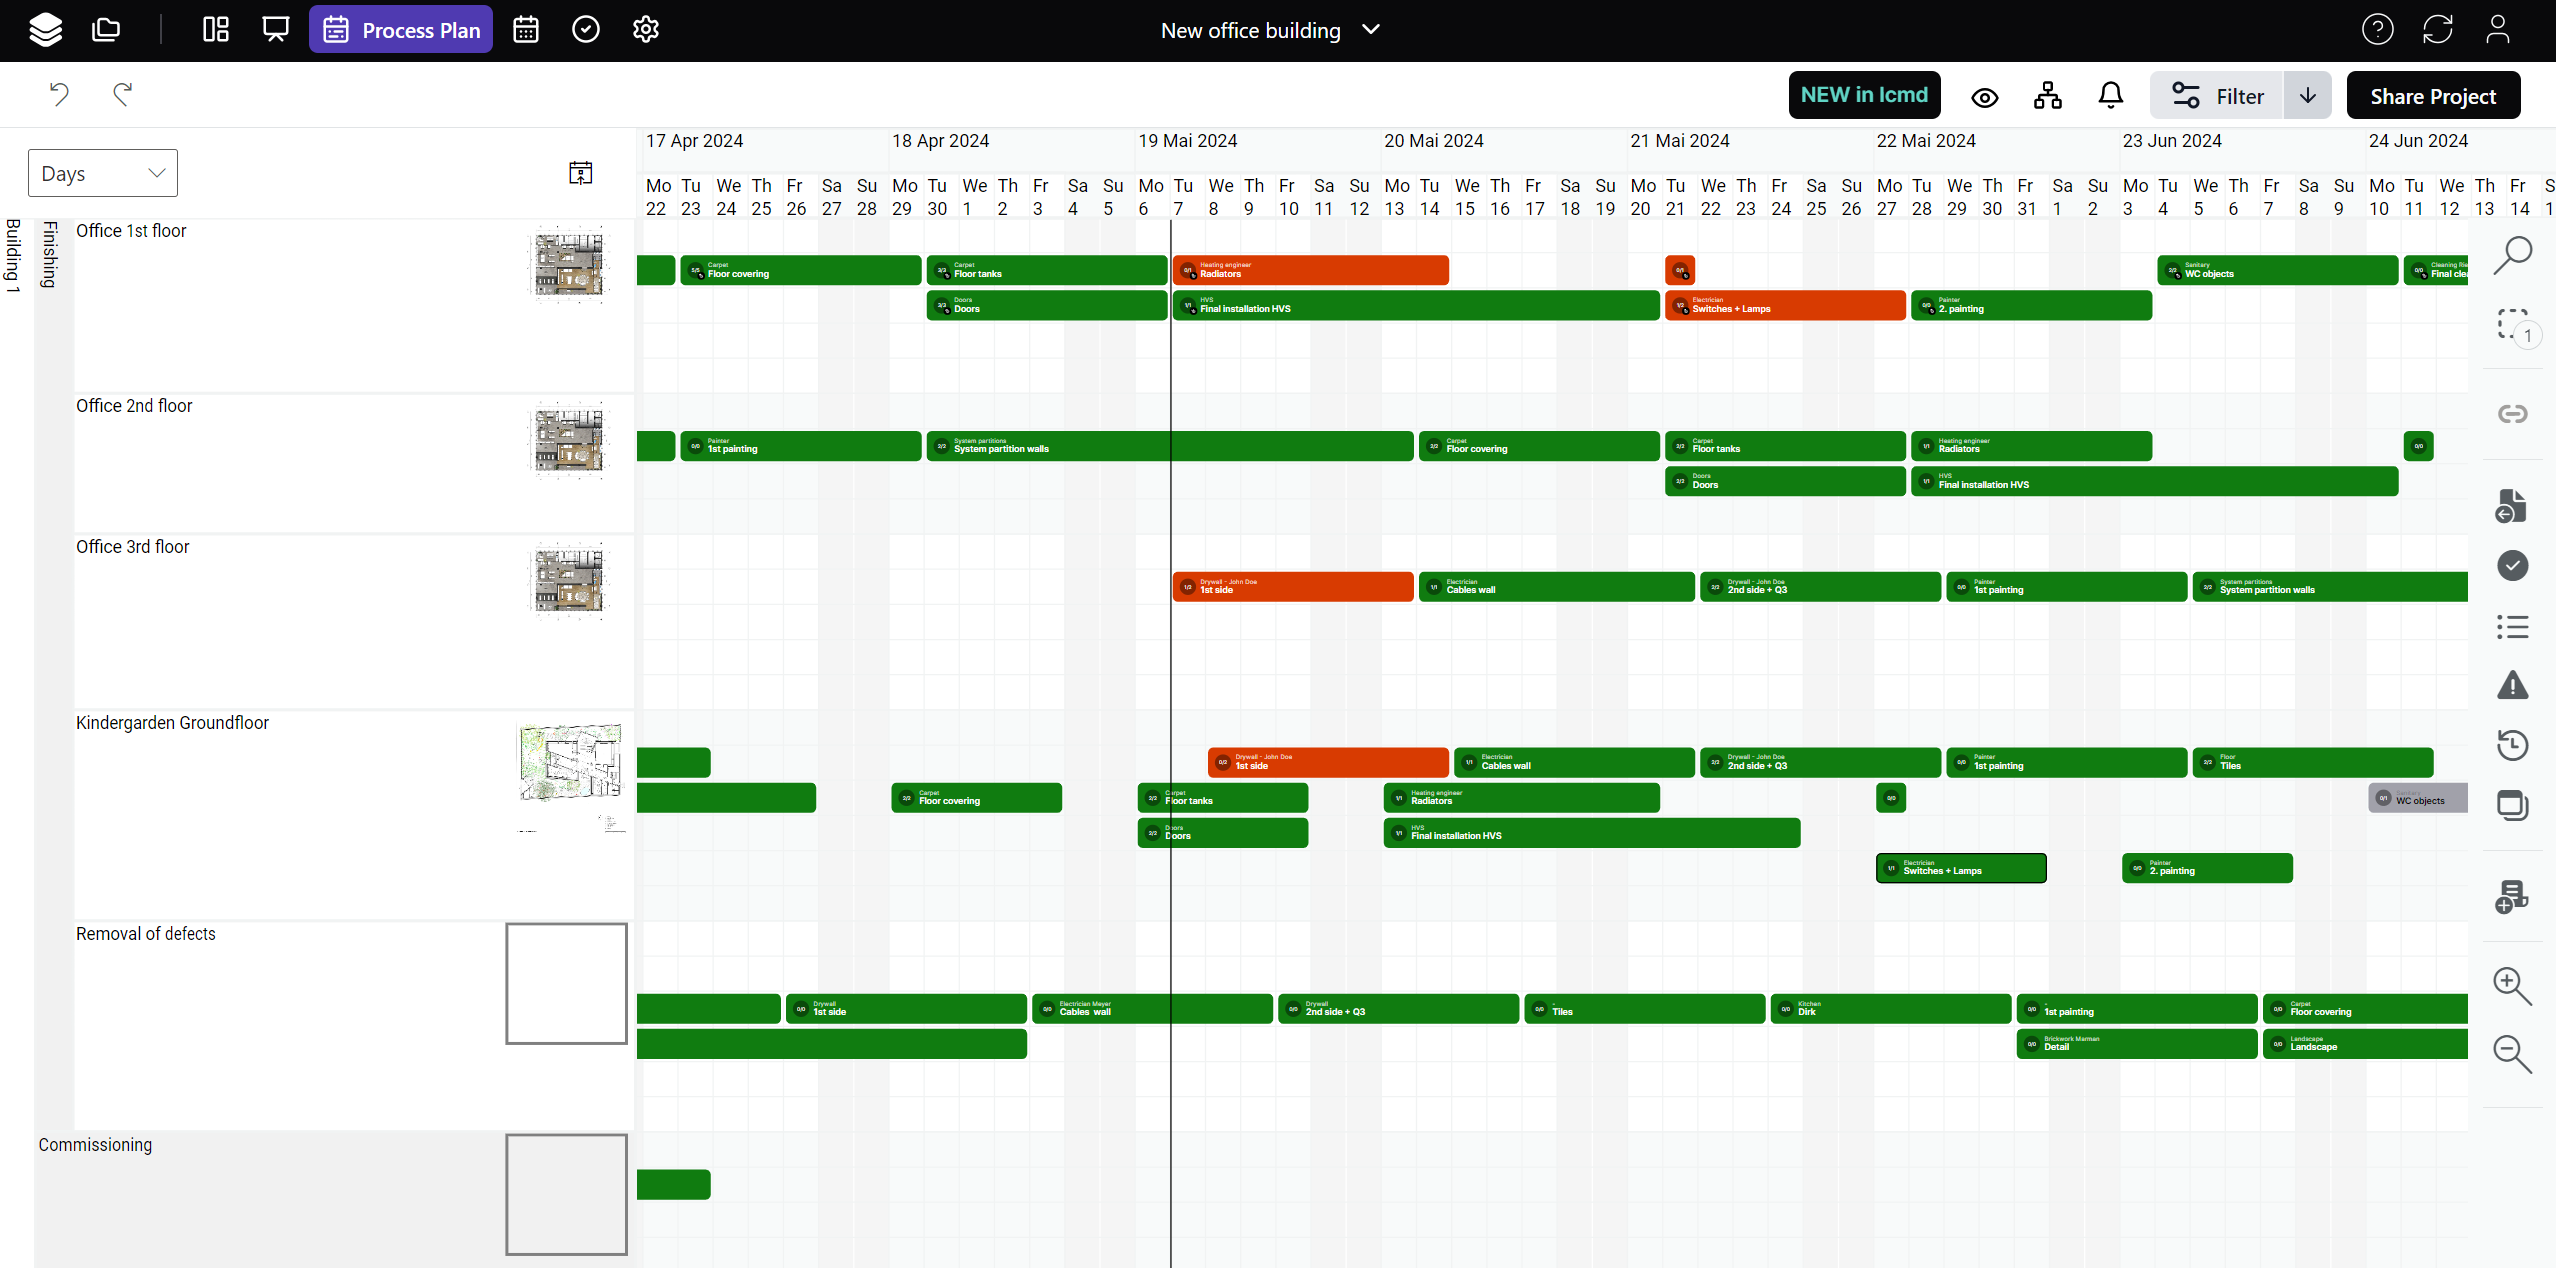Click the NEW in lcmd button
Image resolution: width=2556 pixels, height=1268 pixels.
1864,95
